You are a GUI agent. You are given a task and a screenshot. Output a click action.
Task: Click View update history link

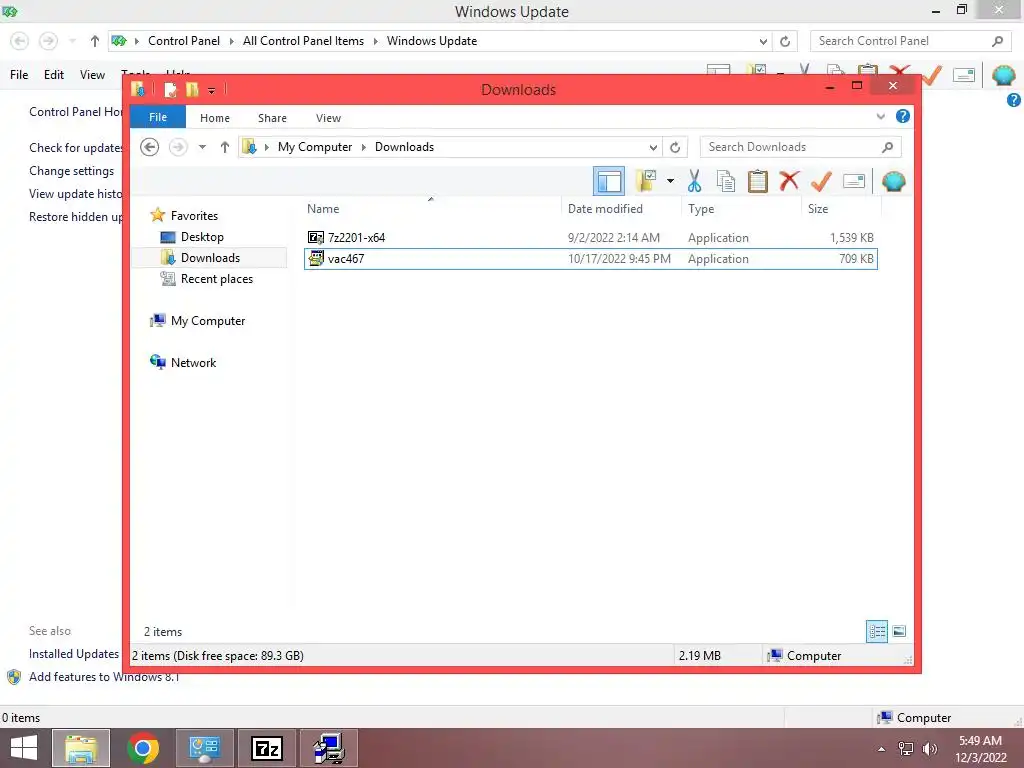(75, 193)
